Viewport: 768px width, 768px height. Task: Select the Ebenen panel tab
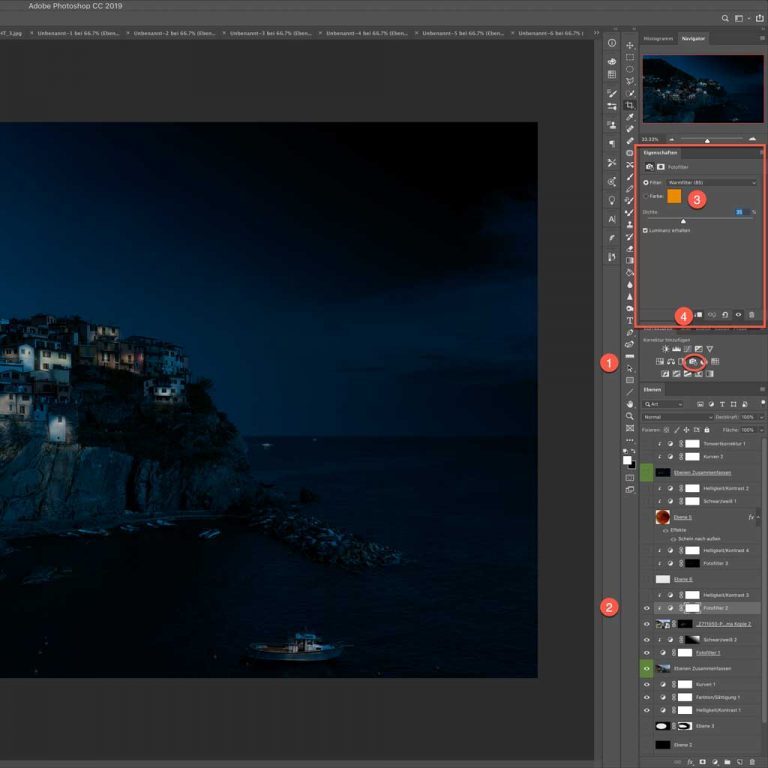[652, 390]
